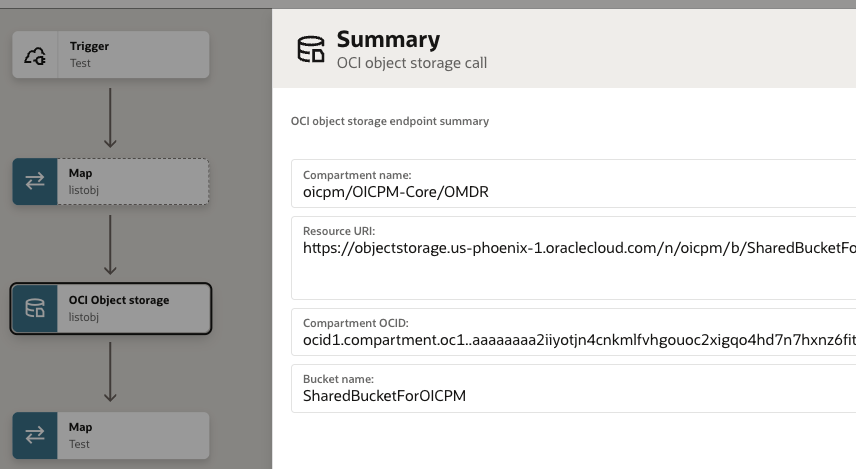Click arrow connecting Trigger to Map

tap(110, 118)
